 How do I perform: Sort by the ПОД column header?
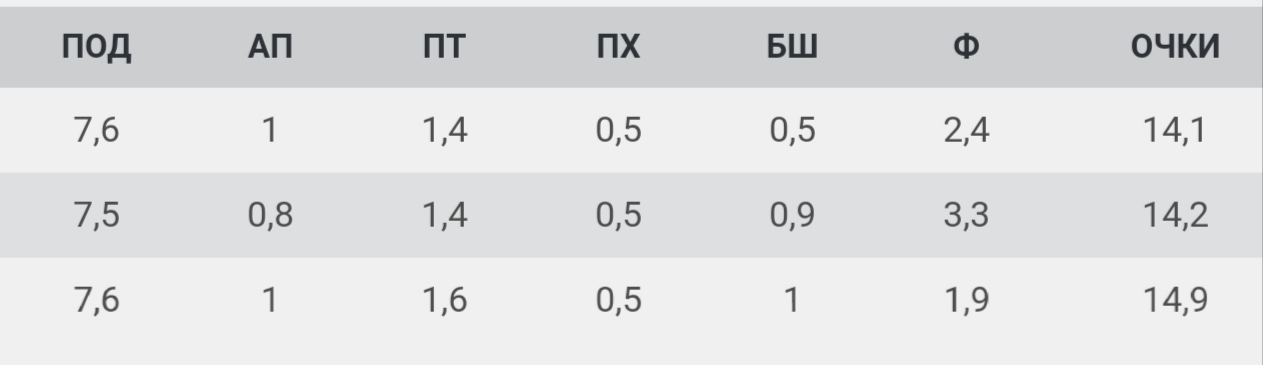coord(96,47)
